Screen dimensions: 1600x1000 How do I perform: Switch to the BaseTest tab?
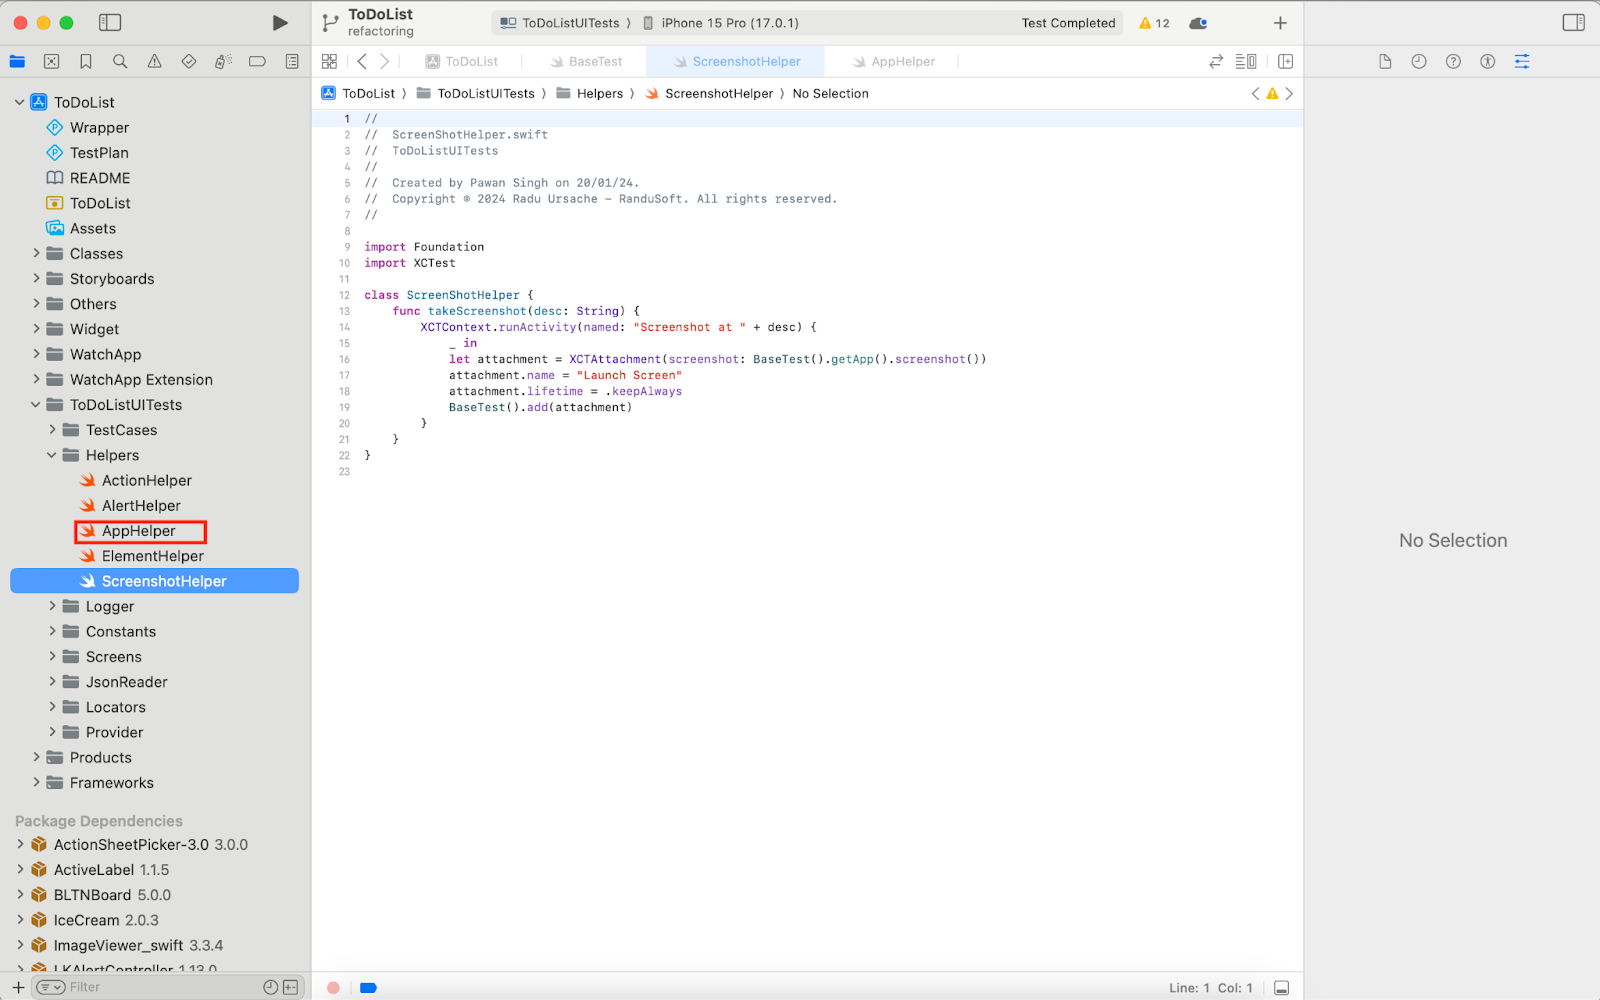586,62
